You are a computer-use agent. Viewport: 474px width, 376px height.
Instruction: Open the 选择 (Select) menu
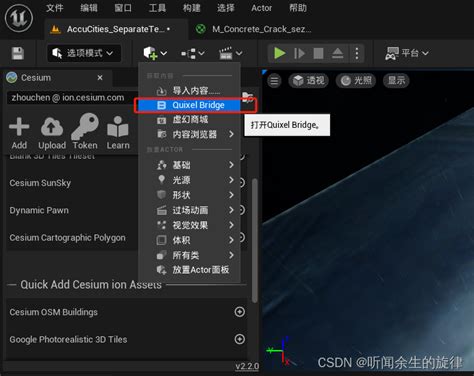(x=226, y=8)
